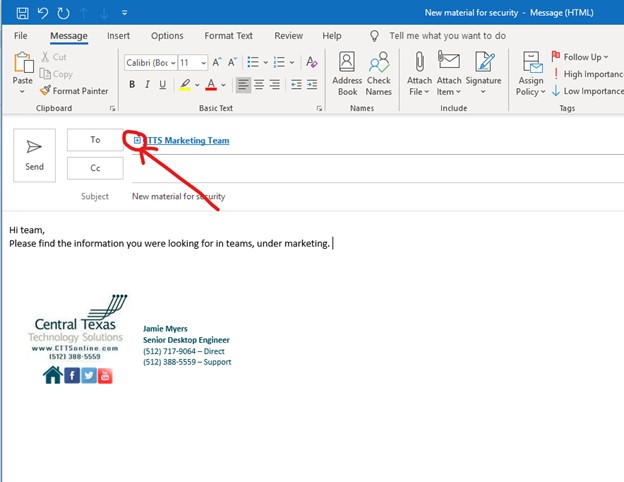The height and width of the screenshot is (482, 624).
Task: Click Increase Indent icon
Action: pyautogui.click(x=312, y=84)
